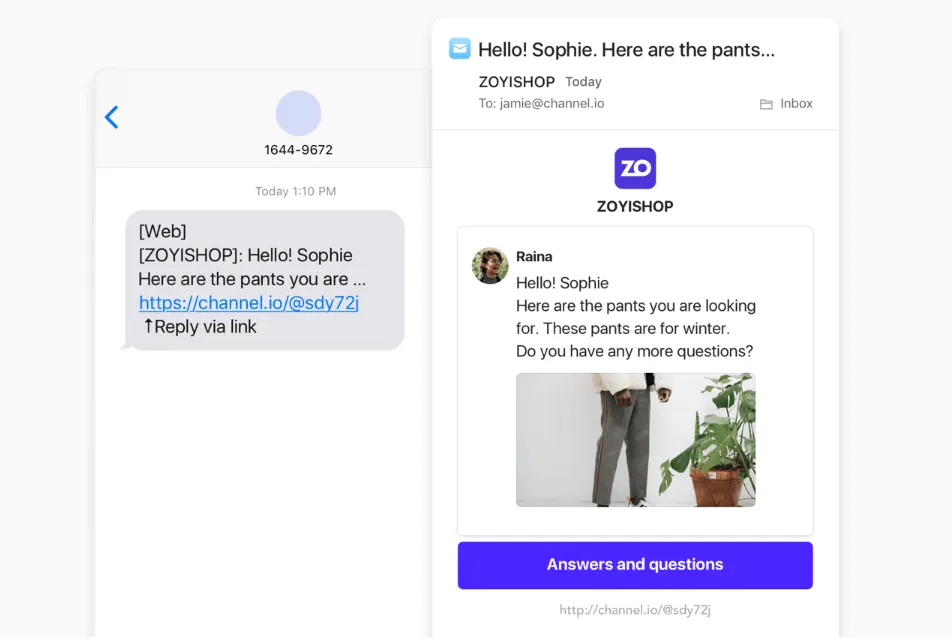Click the email subject Hello! Sophie line

pos(627,50)
